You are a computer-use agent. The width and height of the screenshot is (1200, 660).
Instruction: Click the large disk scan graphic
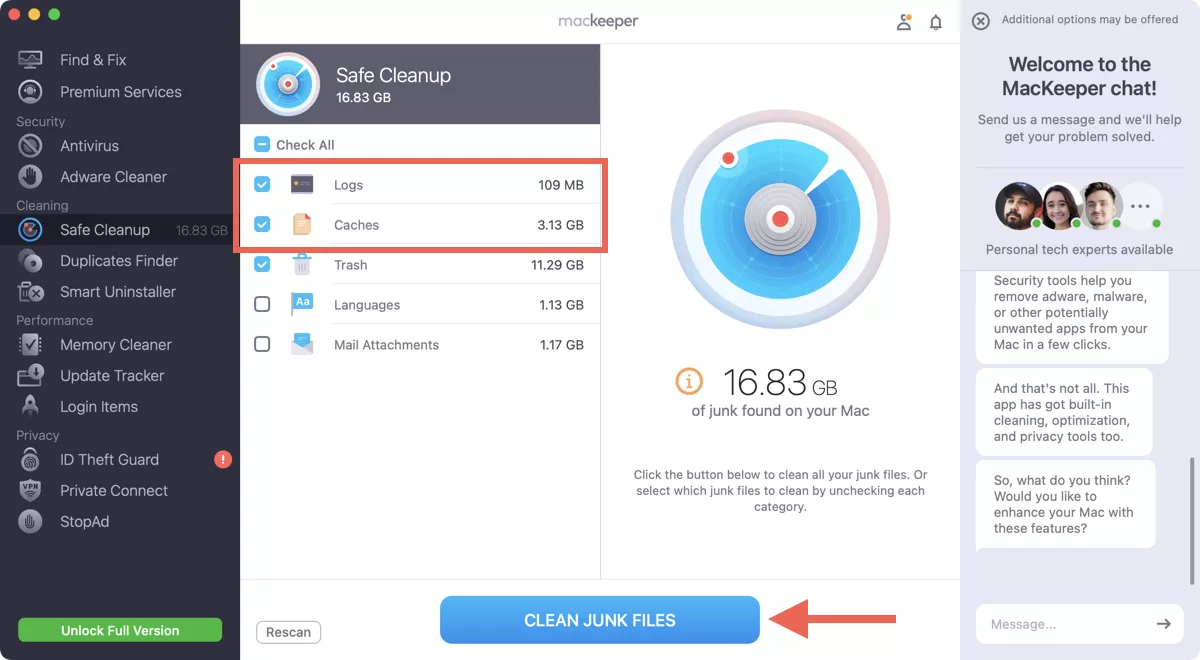pyautogui.click(x=780, y=219)
